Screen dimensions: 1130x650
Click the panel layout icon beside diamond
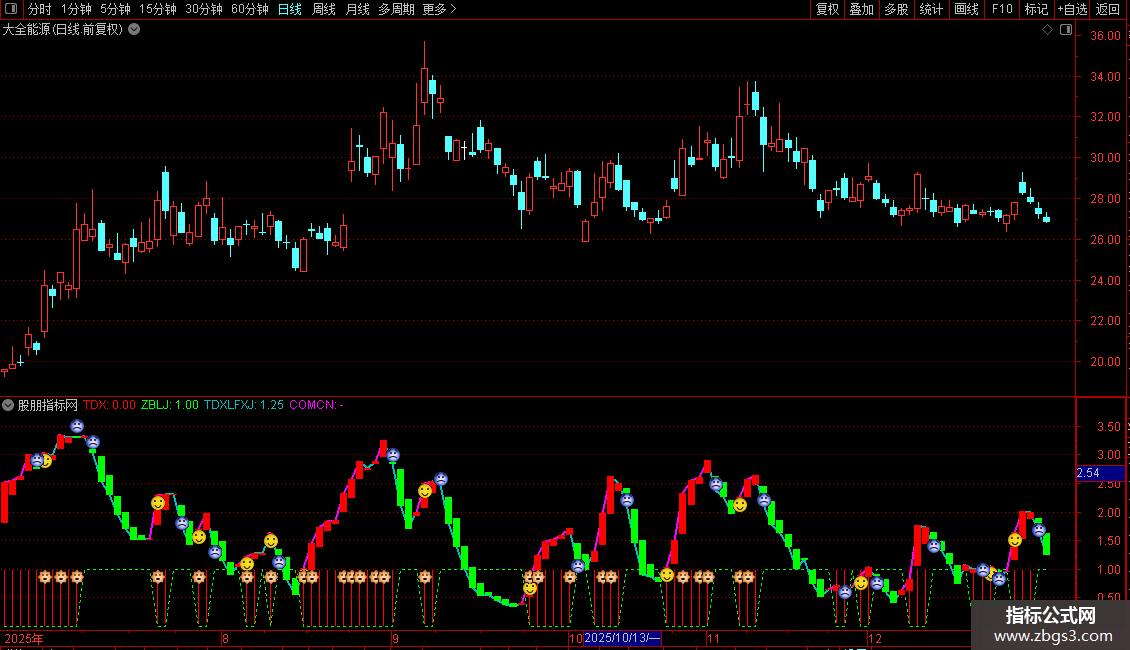coord(1066,30)
